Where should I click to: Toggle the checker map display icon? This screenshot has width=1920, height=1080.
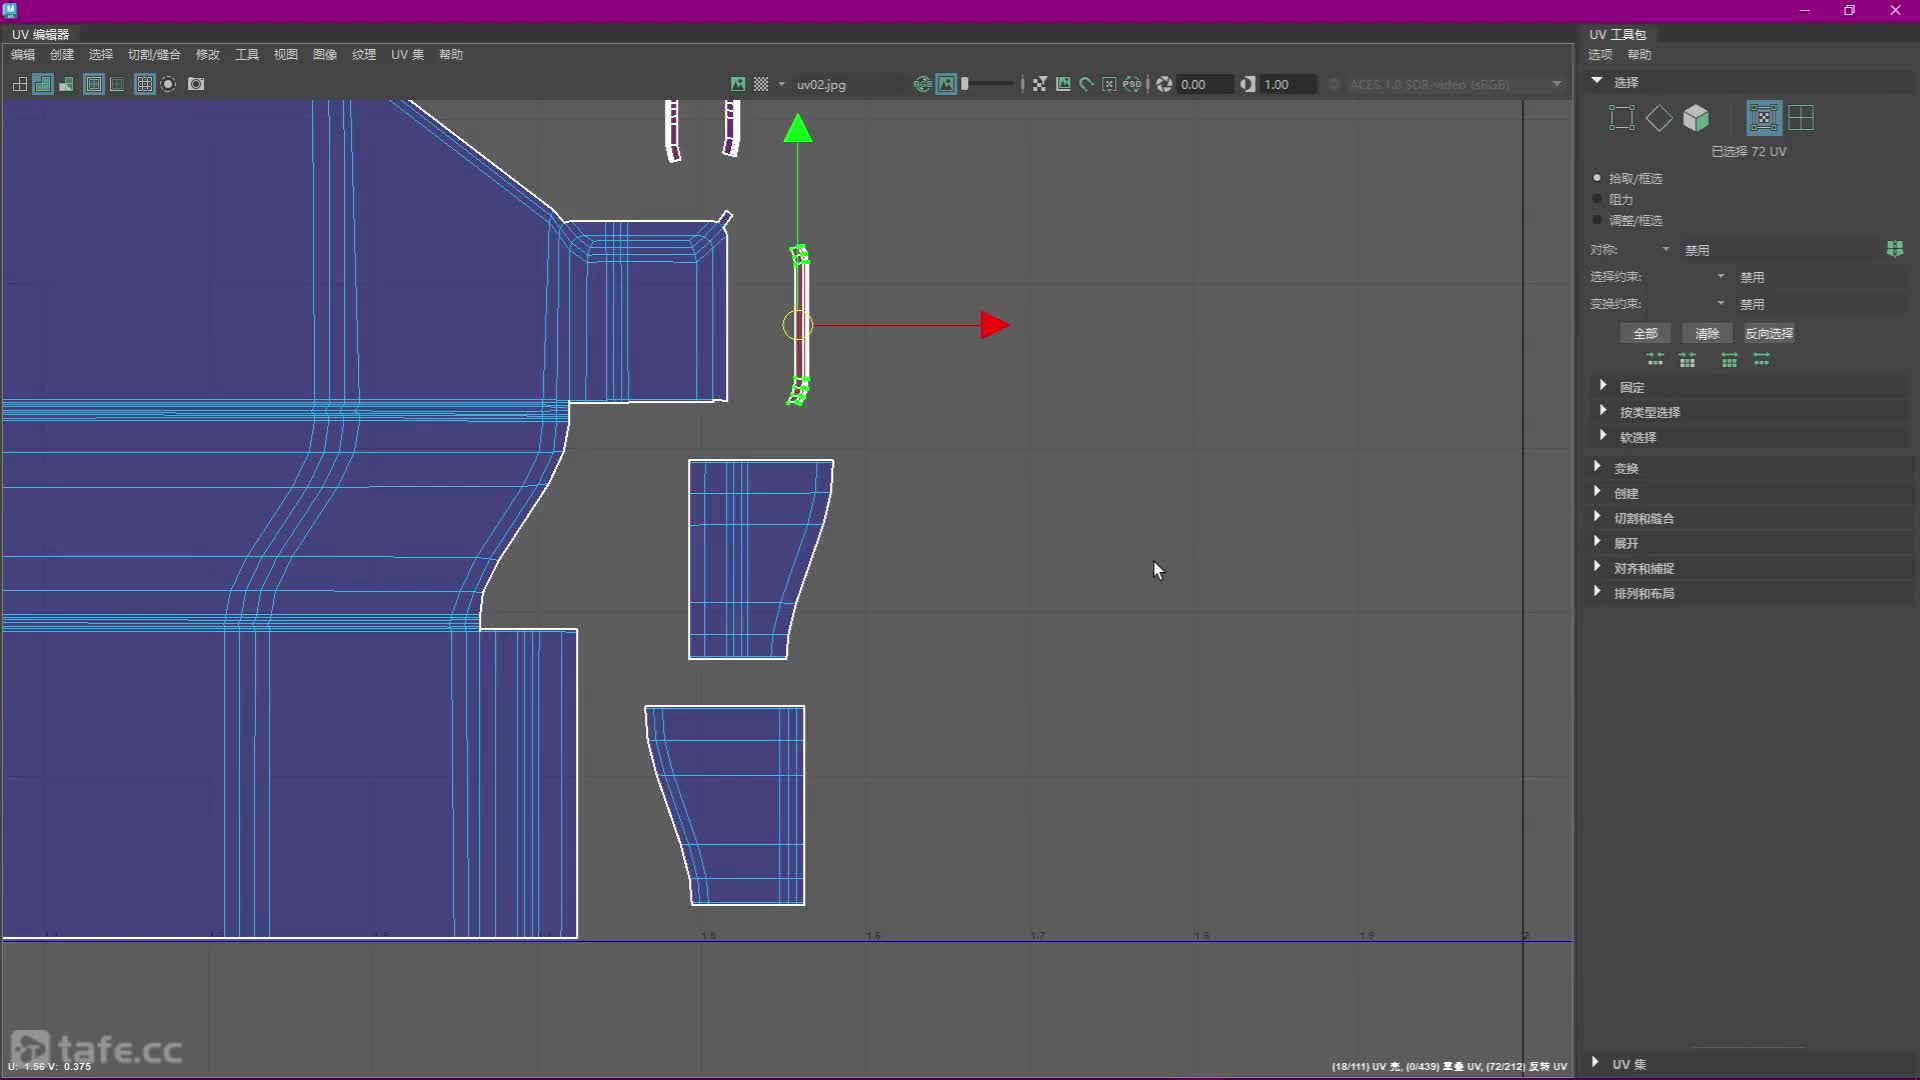[x=761, y=84]
